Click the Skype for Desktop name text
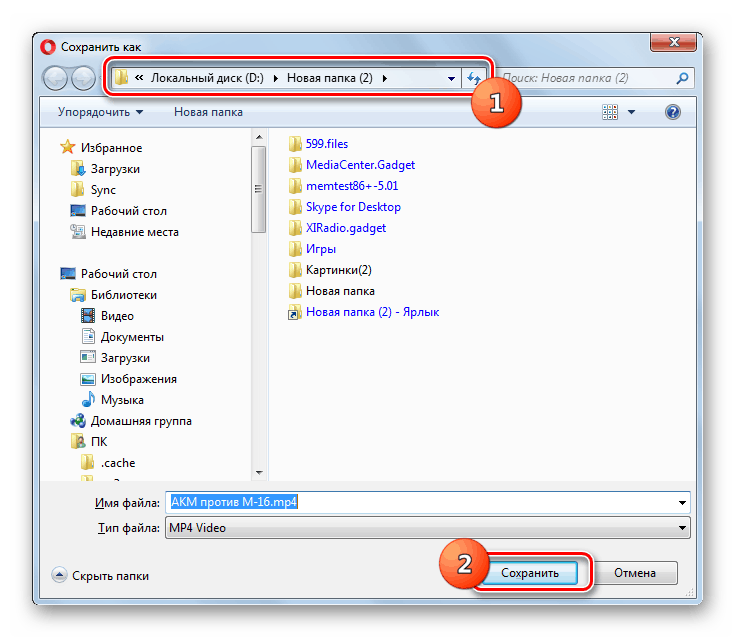Screen dimensions: 736x638 pyautogui.click(x=353, y=207)
